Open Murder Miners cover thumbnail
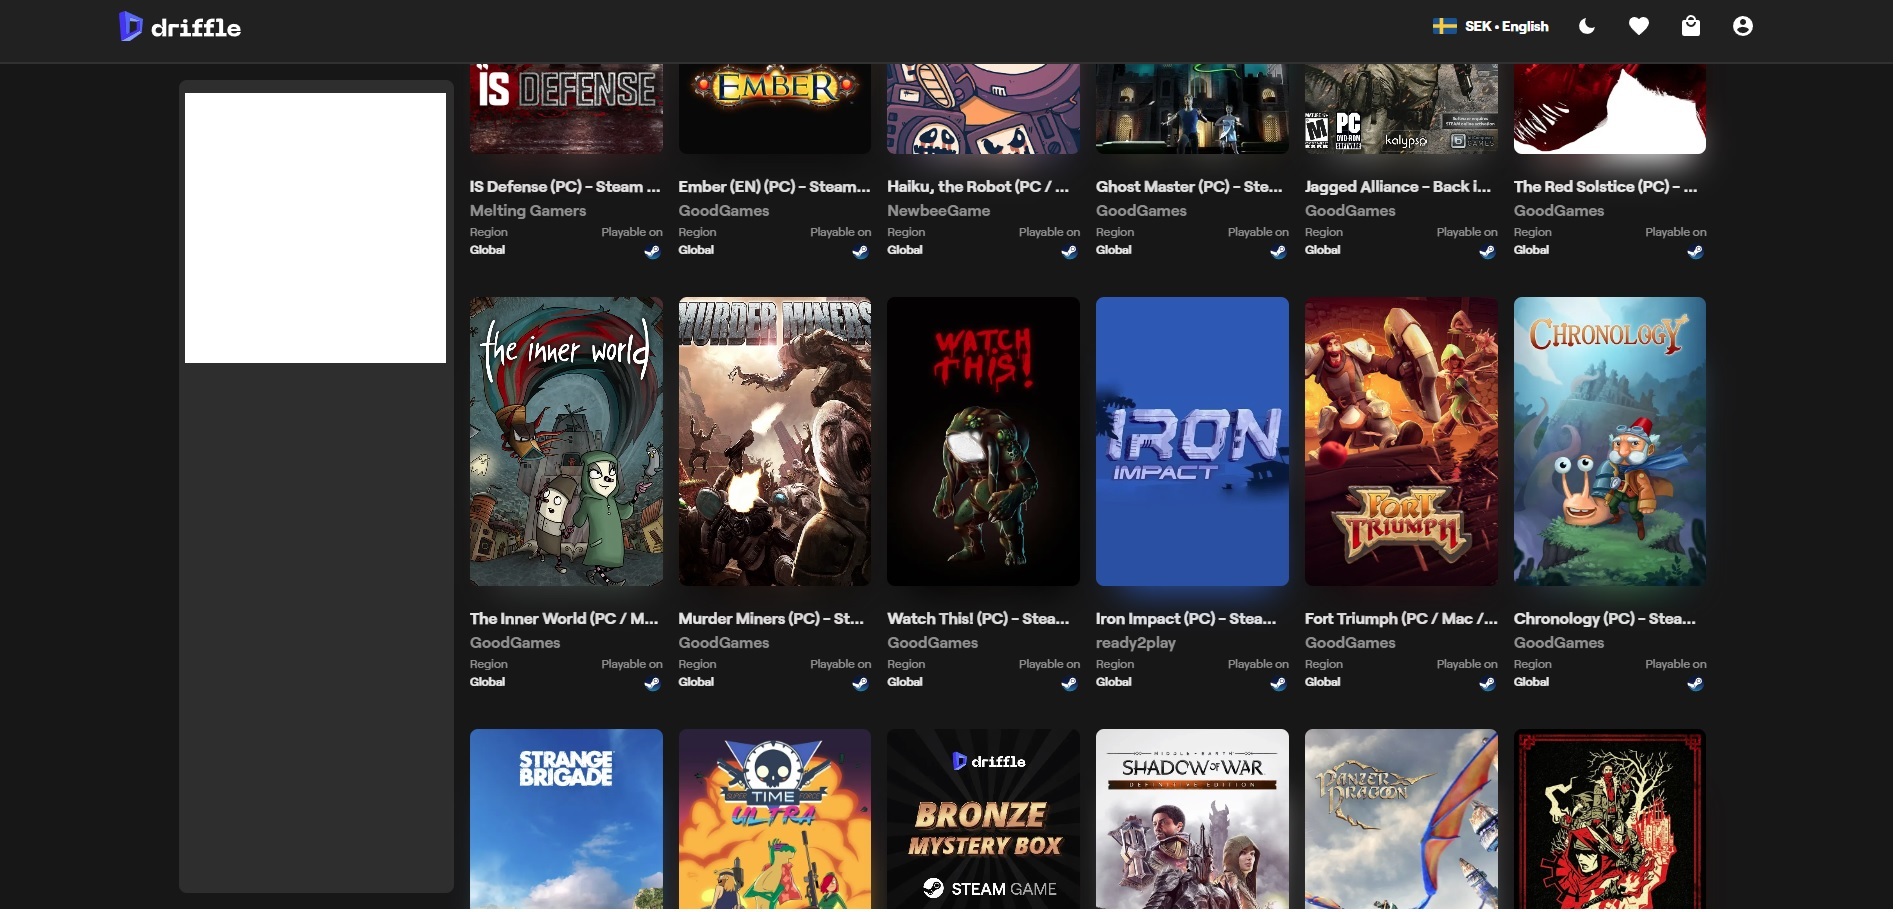 [x=775, y=441]
